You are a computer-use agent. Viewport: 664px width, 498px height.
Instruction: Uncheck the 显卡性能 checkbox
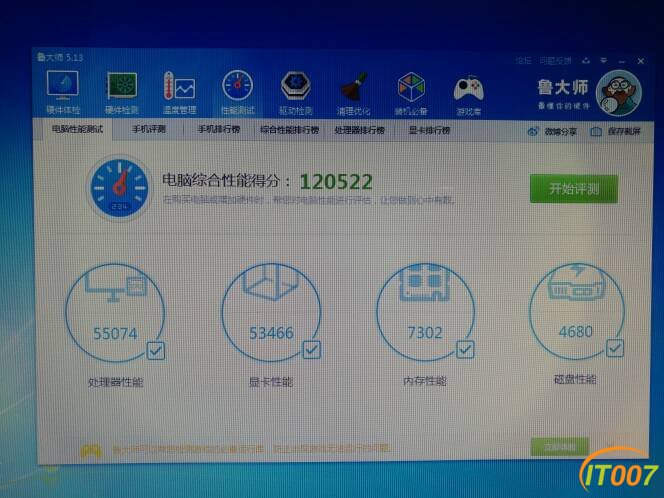[x=311, y=350]
